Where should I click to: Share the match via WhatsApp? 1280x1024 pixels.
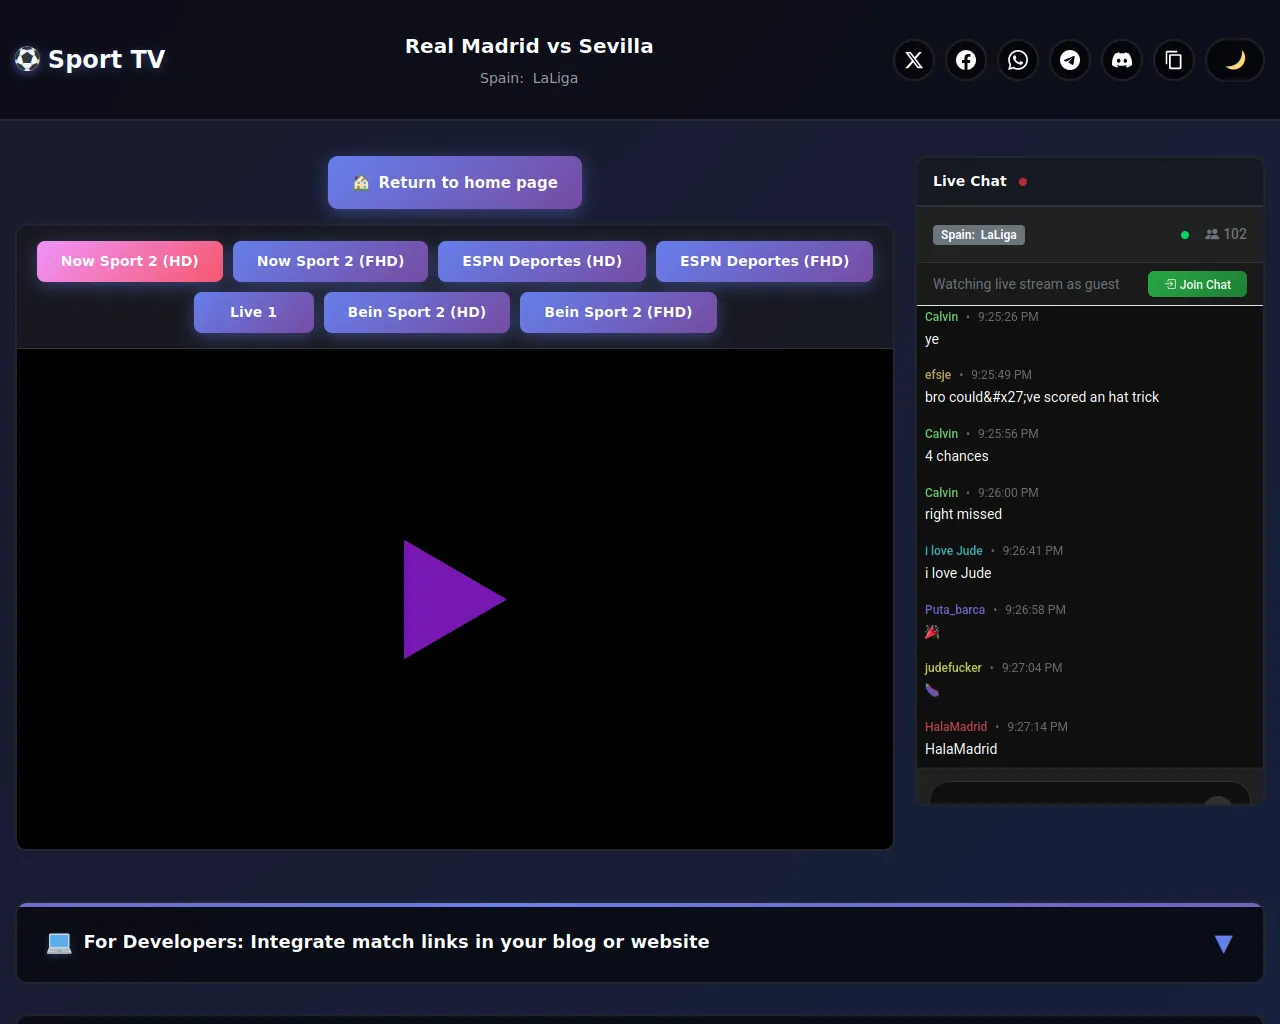1018,60
